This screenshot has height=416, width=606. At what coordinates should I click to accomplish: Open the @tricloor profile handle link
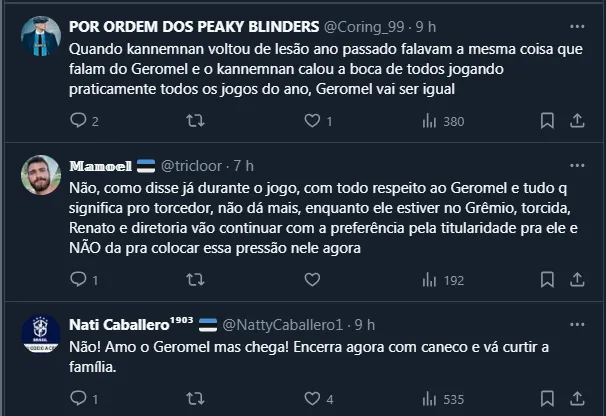(x=193, y=165)
